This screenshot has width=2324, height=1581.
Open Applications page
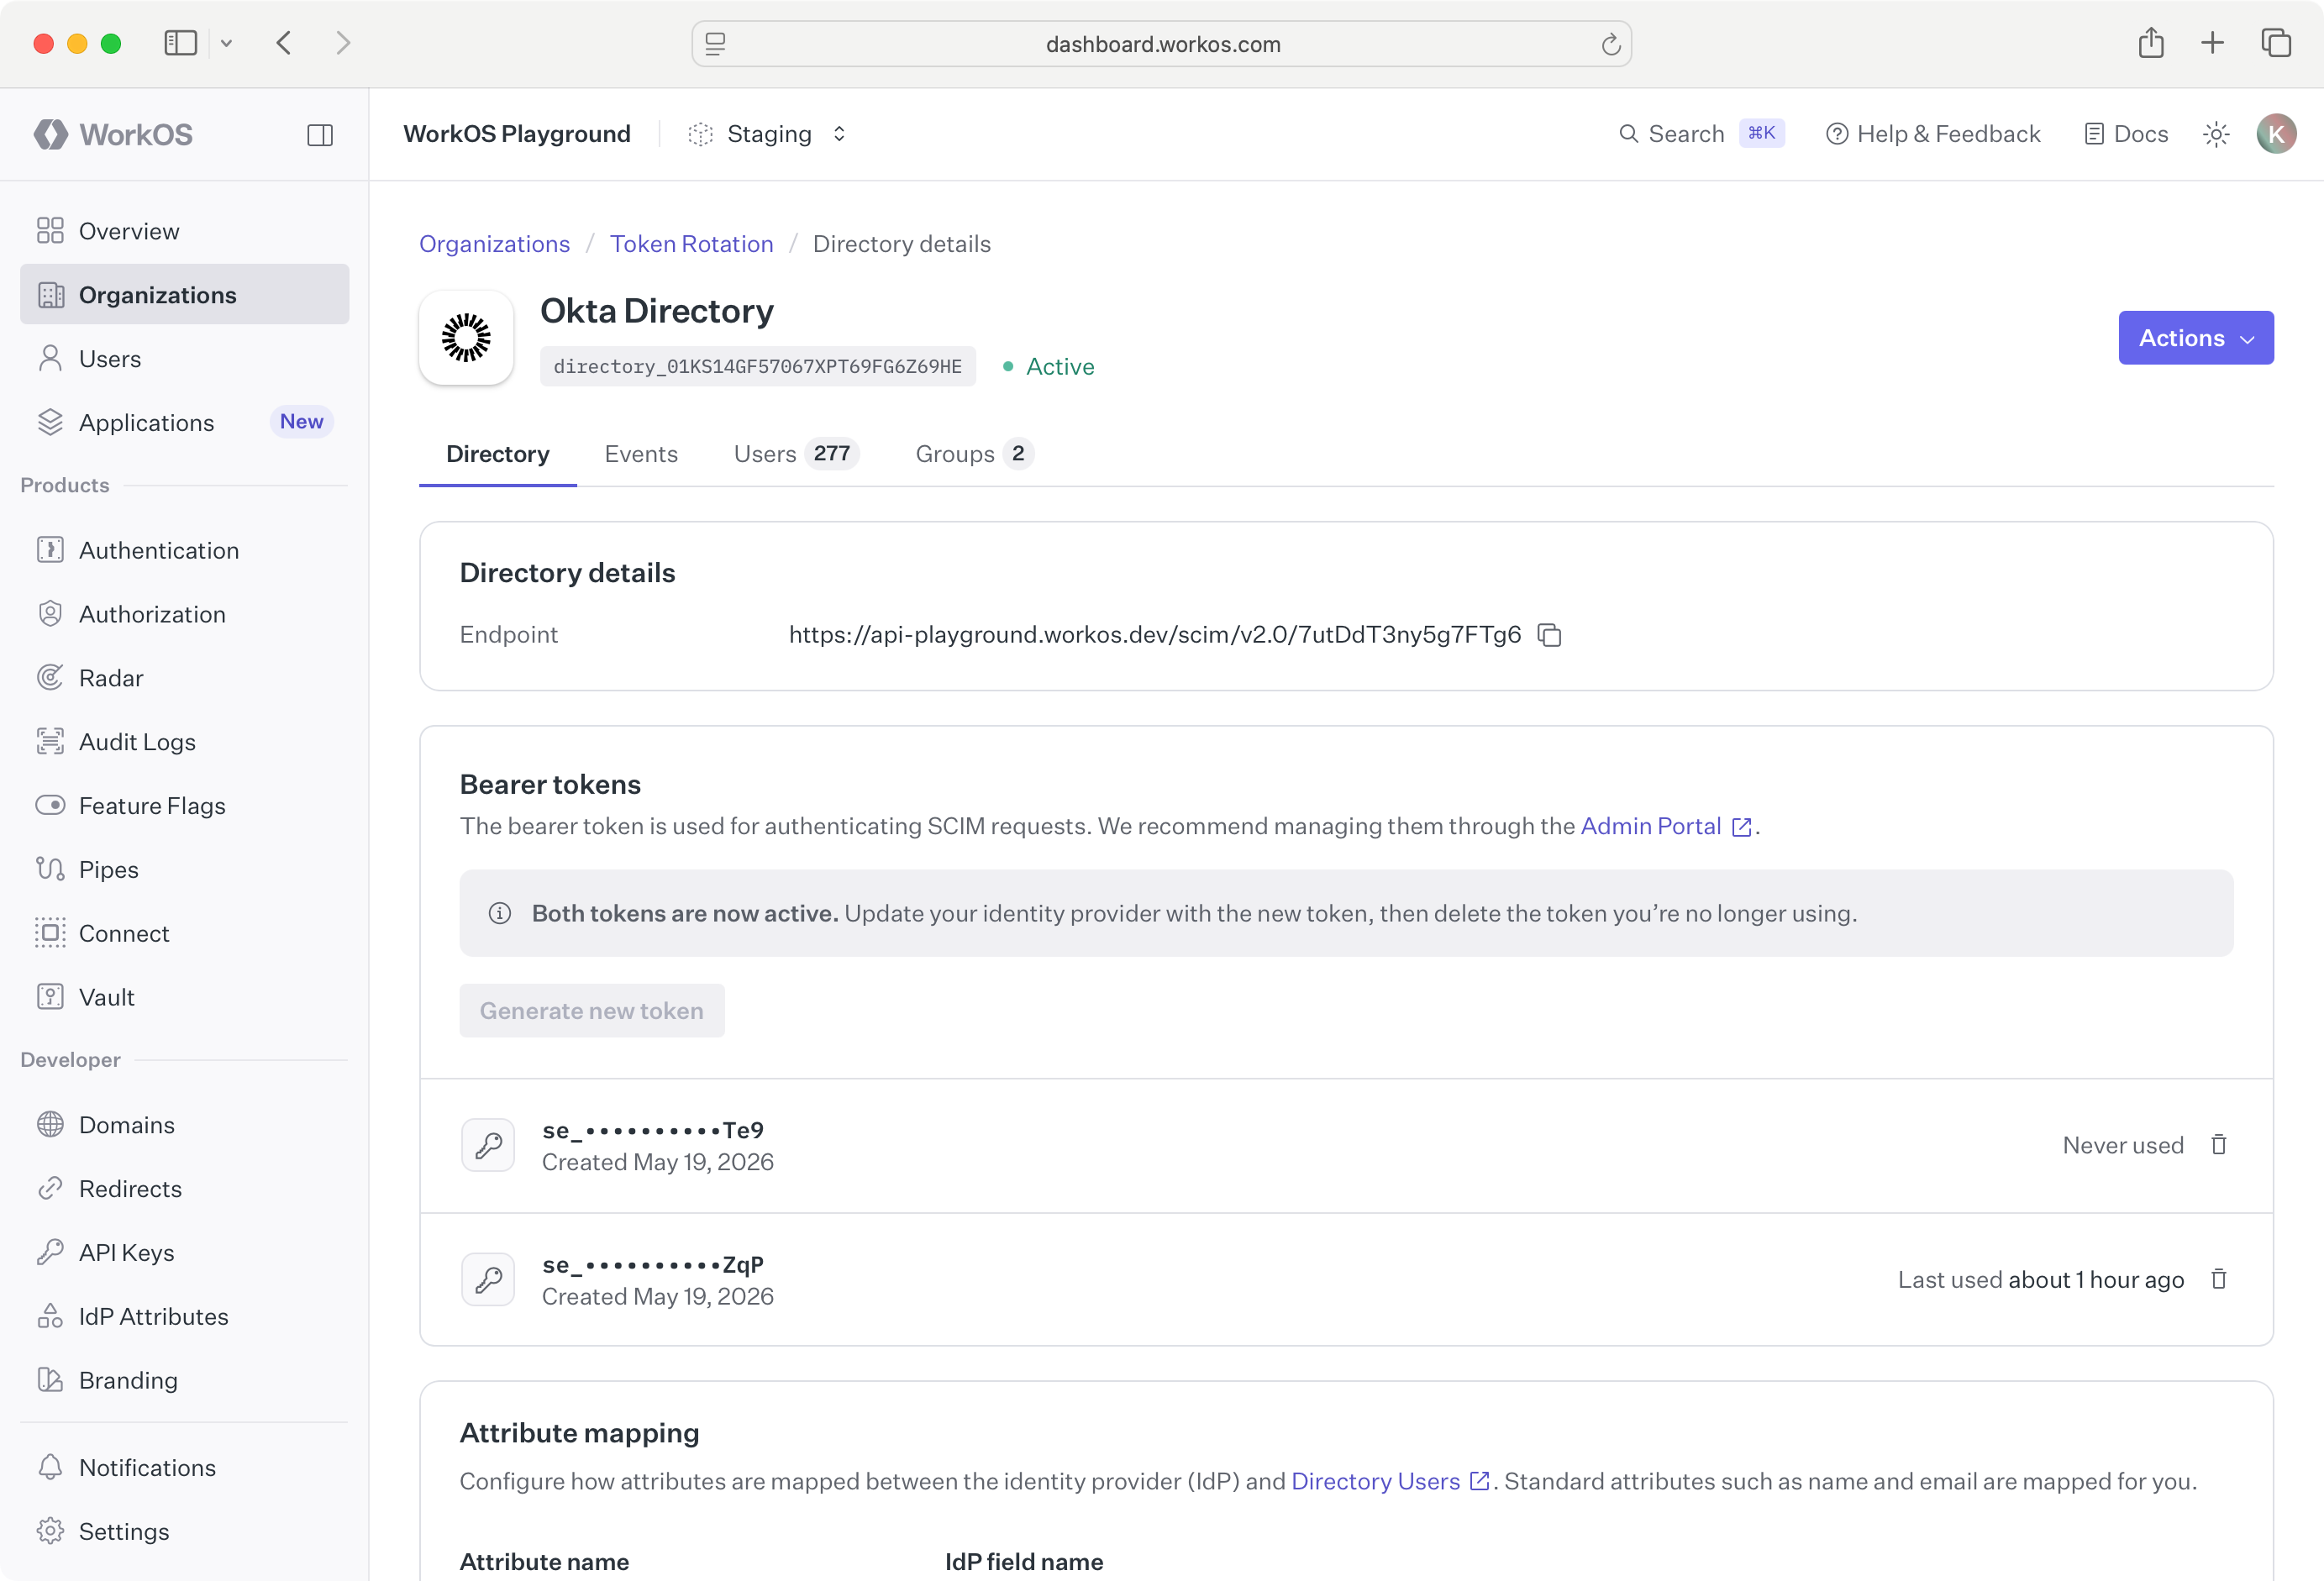pyautogui.click(x=184, y=422)
